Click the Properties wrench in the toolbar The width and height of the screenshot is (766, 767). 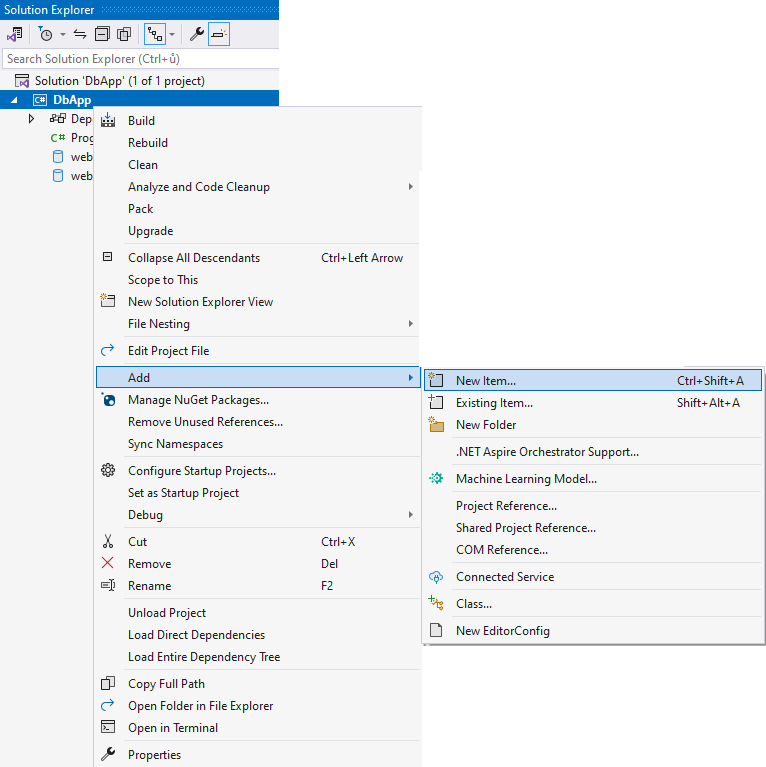tap(197, 34)
